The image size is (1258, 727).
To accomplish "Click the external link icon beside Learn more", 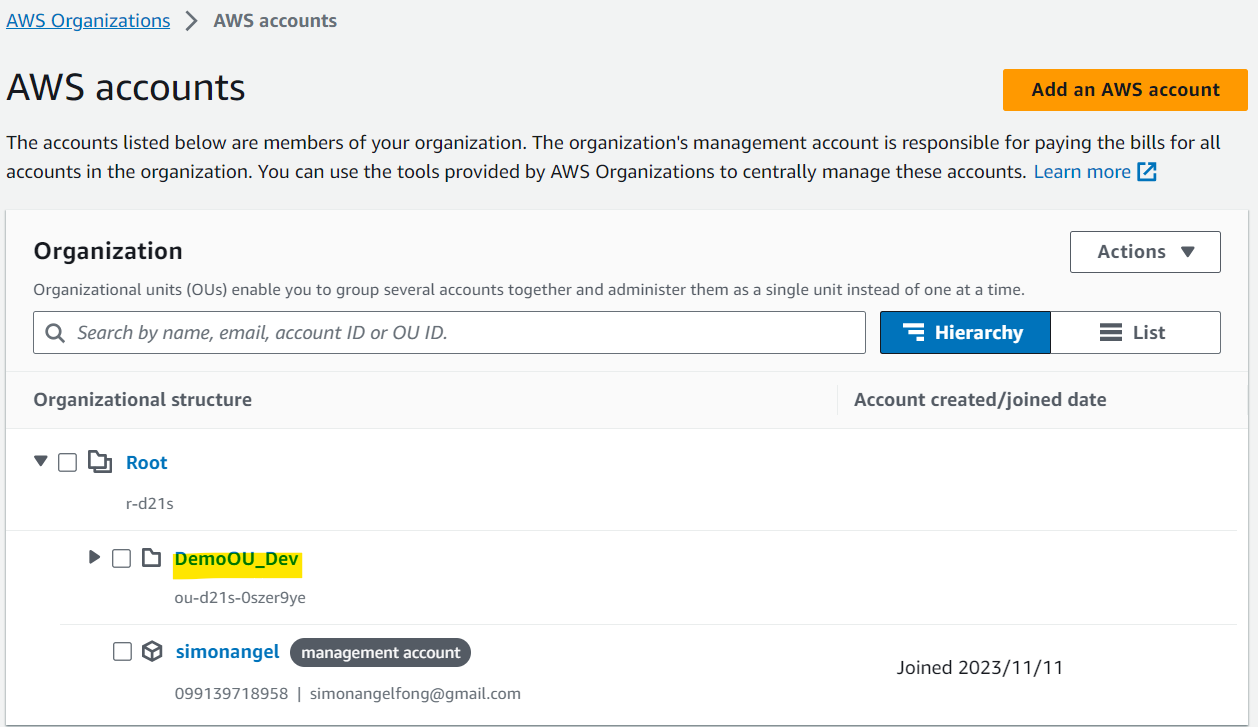I will [1147, 172].
